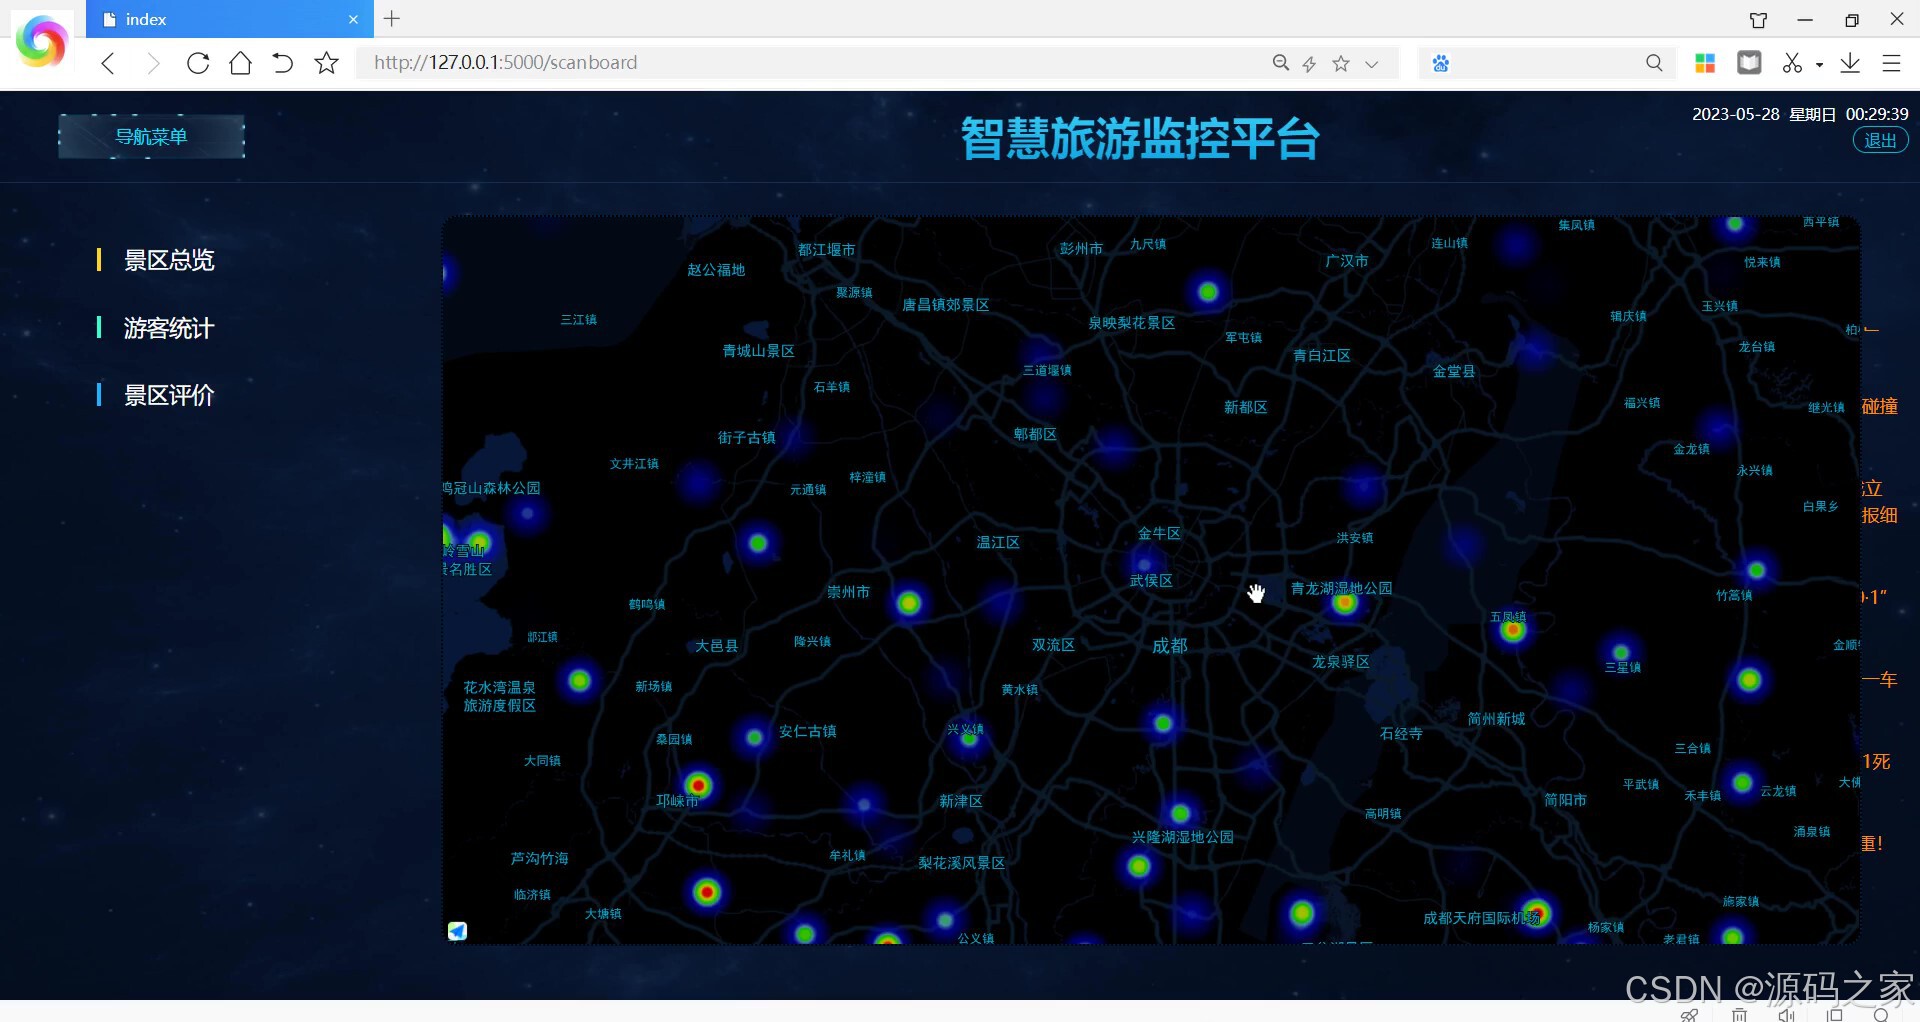Image resolution: width=1920 pixels, height=1022 pixels.
Task: Go to browser home page icon
Action: (x=240, y=63)
